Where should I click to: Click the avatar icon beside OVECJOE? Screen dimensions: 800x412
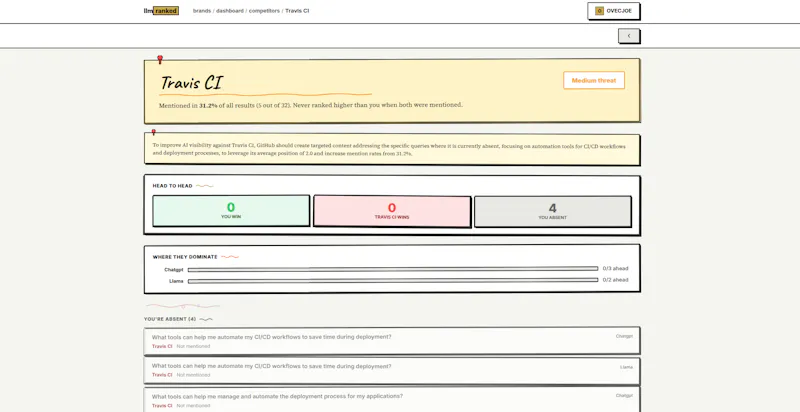point(599,11)
